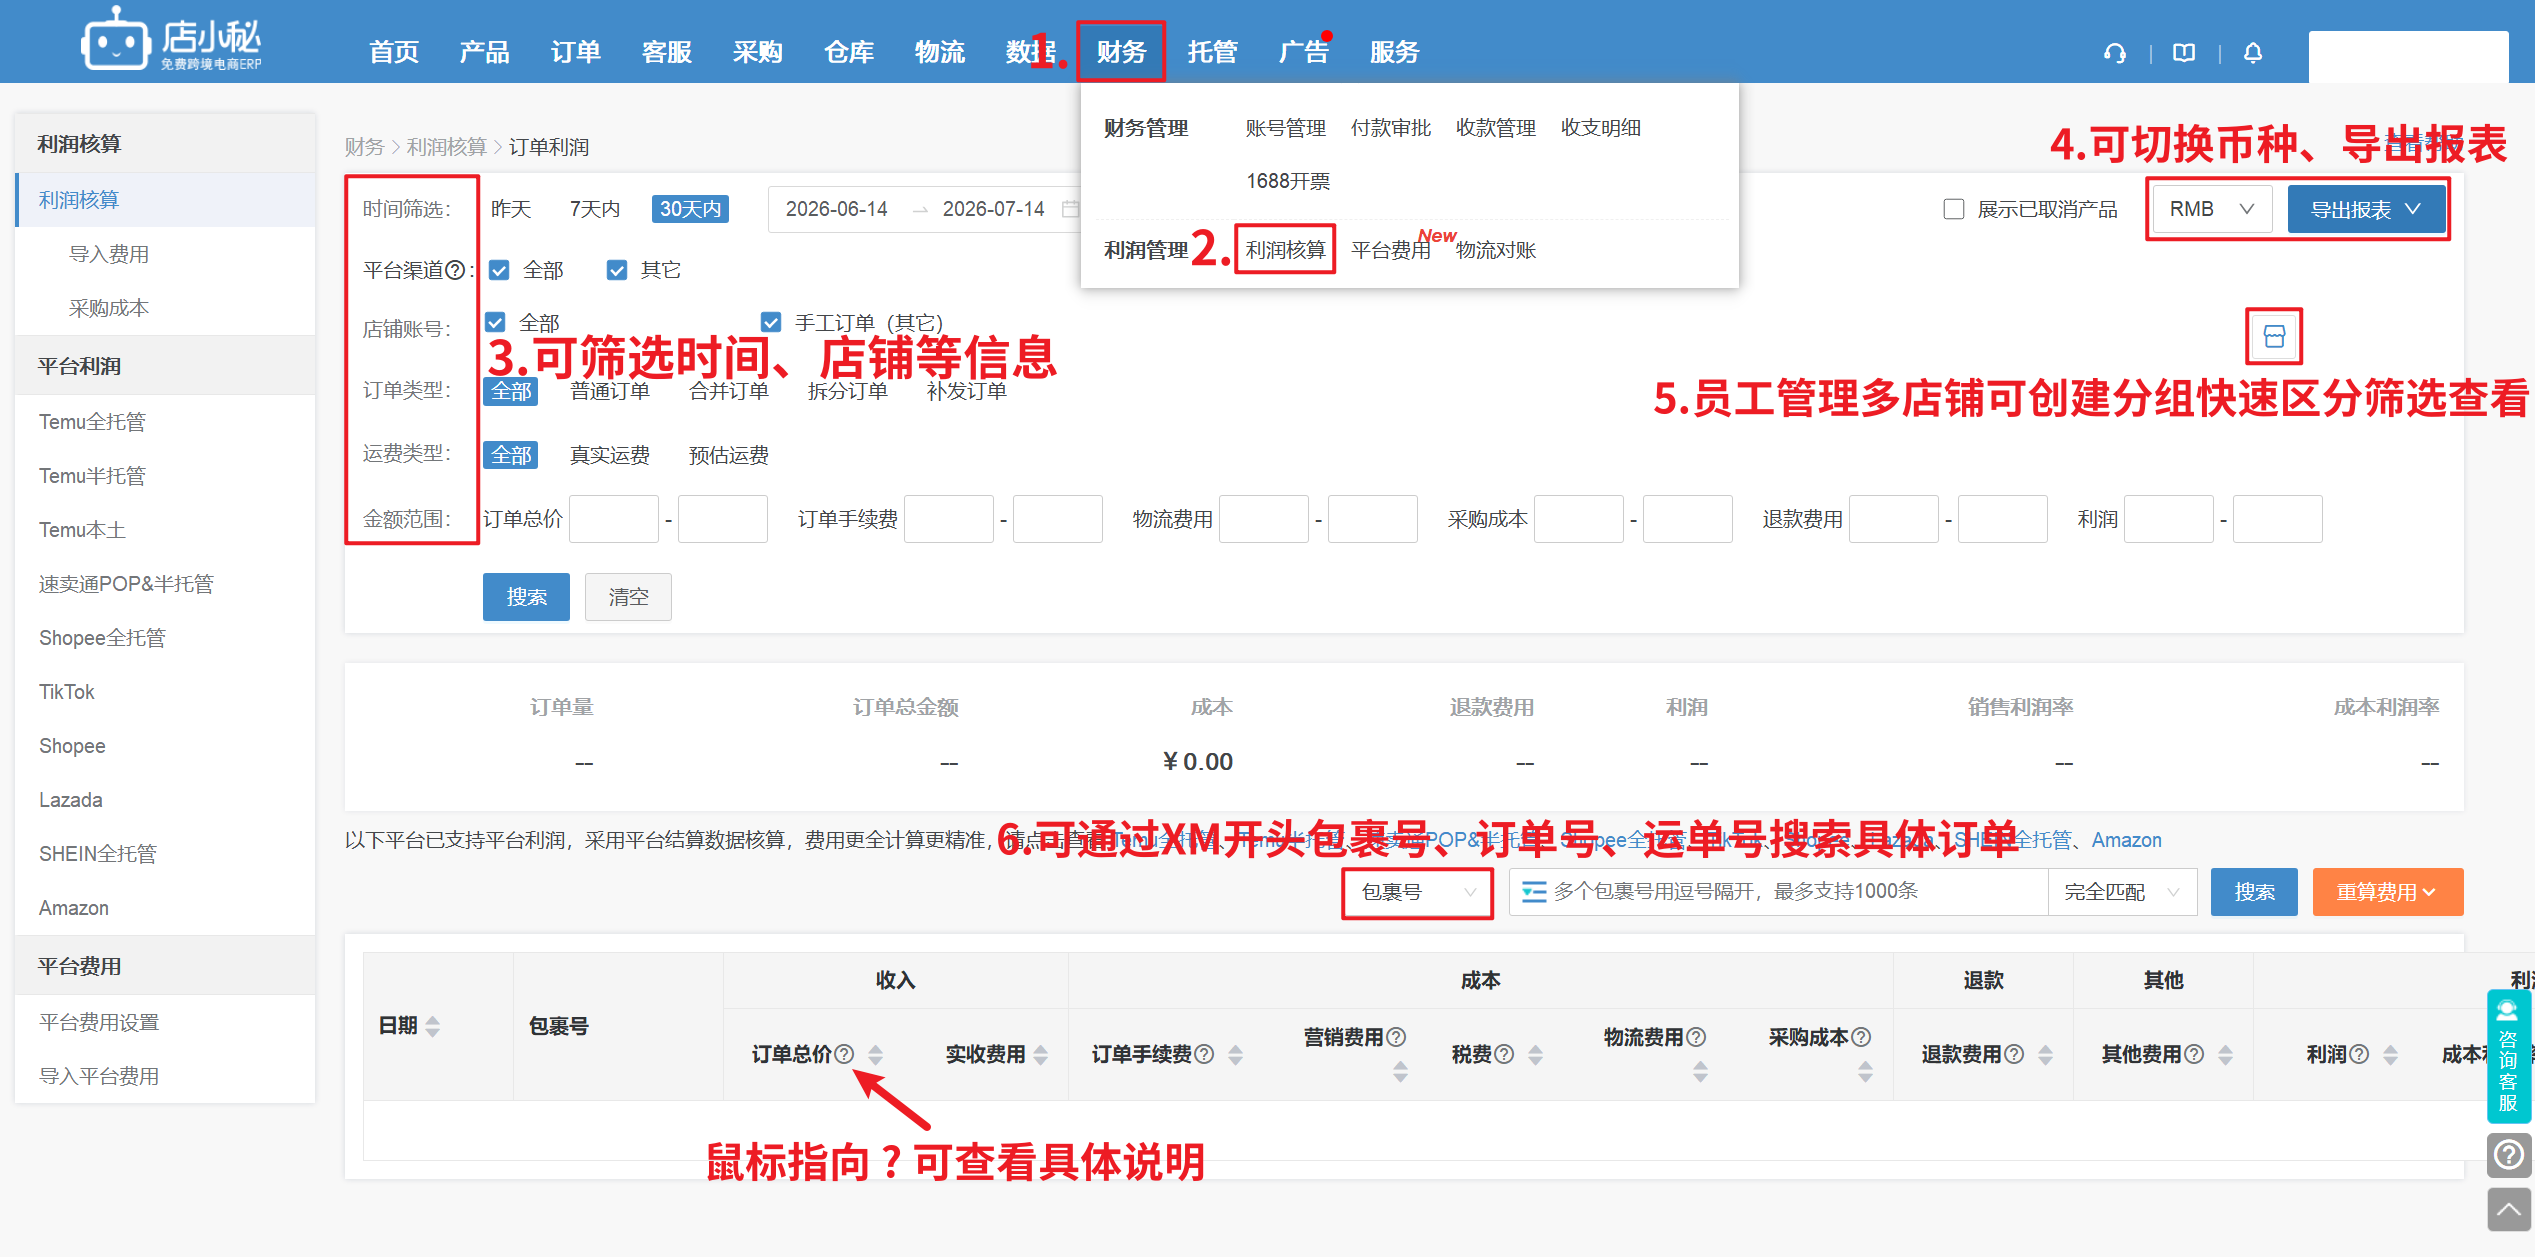This screenshot has height=1257, width=2535.
Task: Click the calendar icon in date range
Action: pyautogui.click(x=1069, y=209)
